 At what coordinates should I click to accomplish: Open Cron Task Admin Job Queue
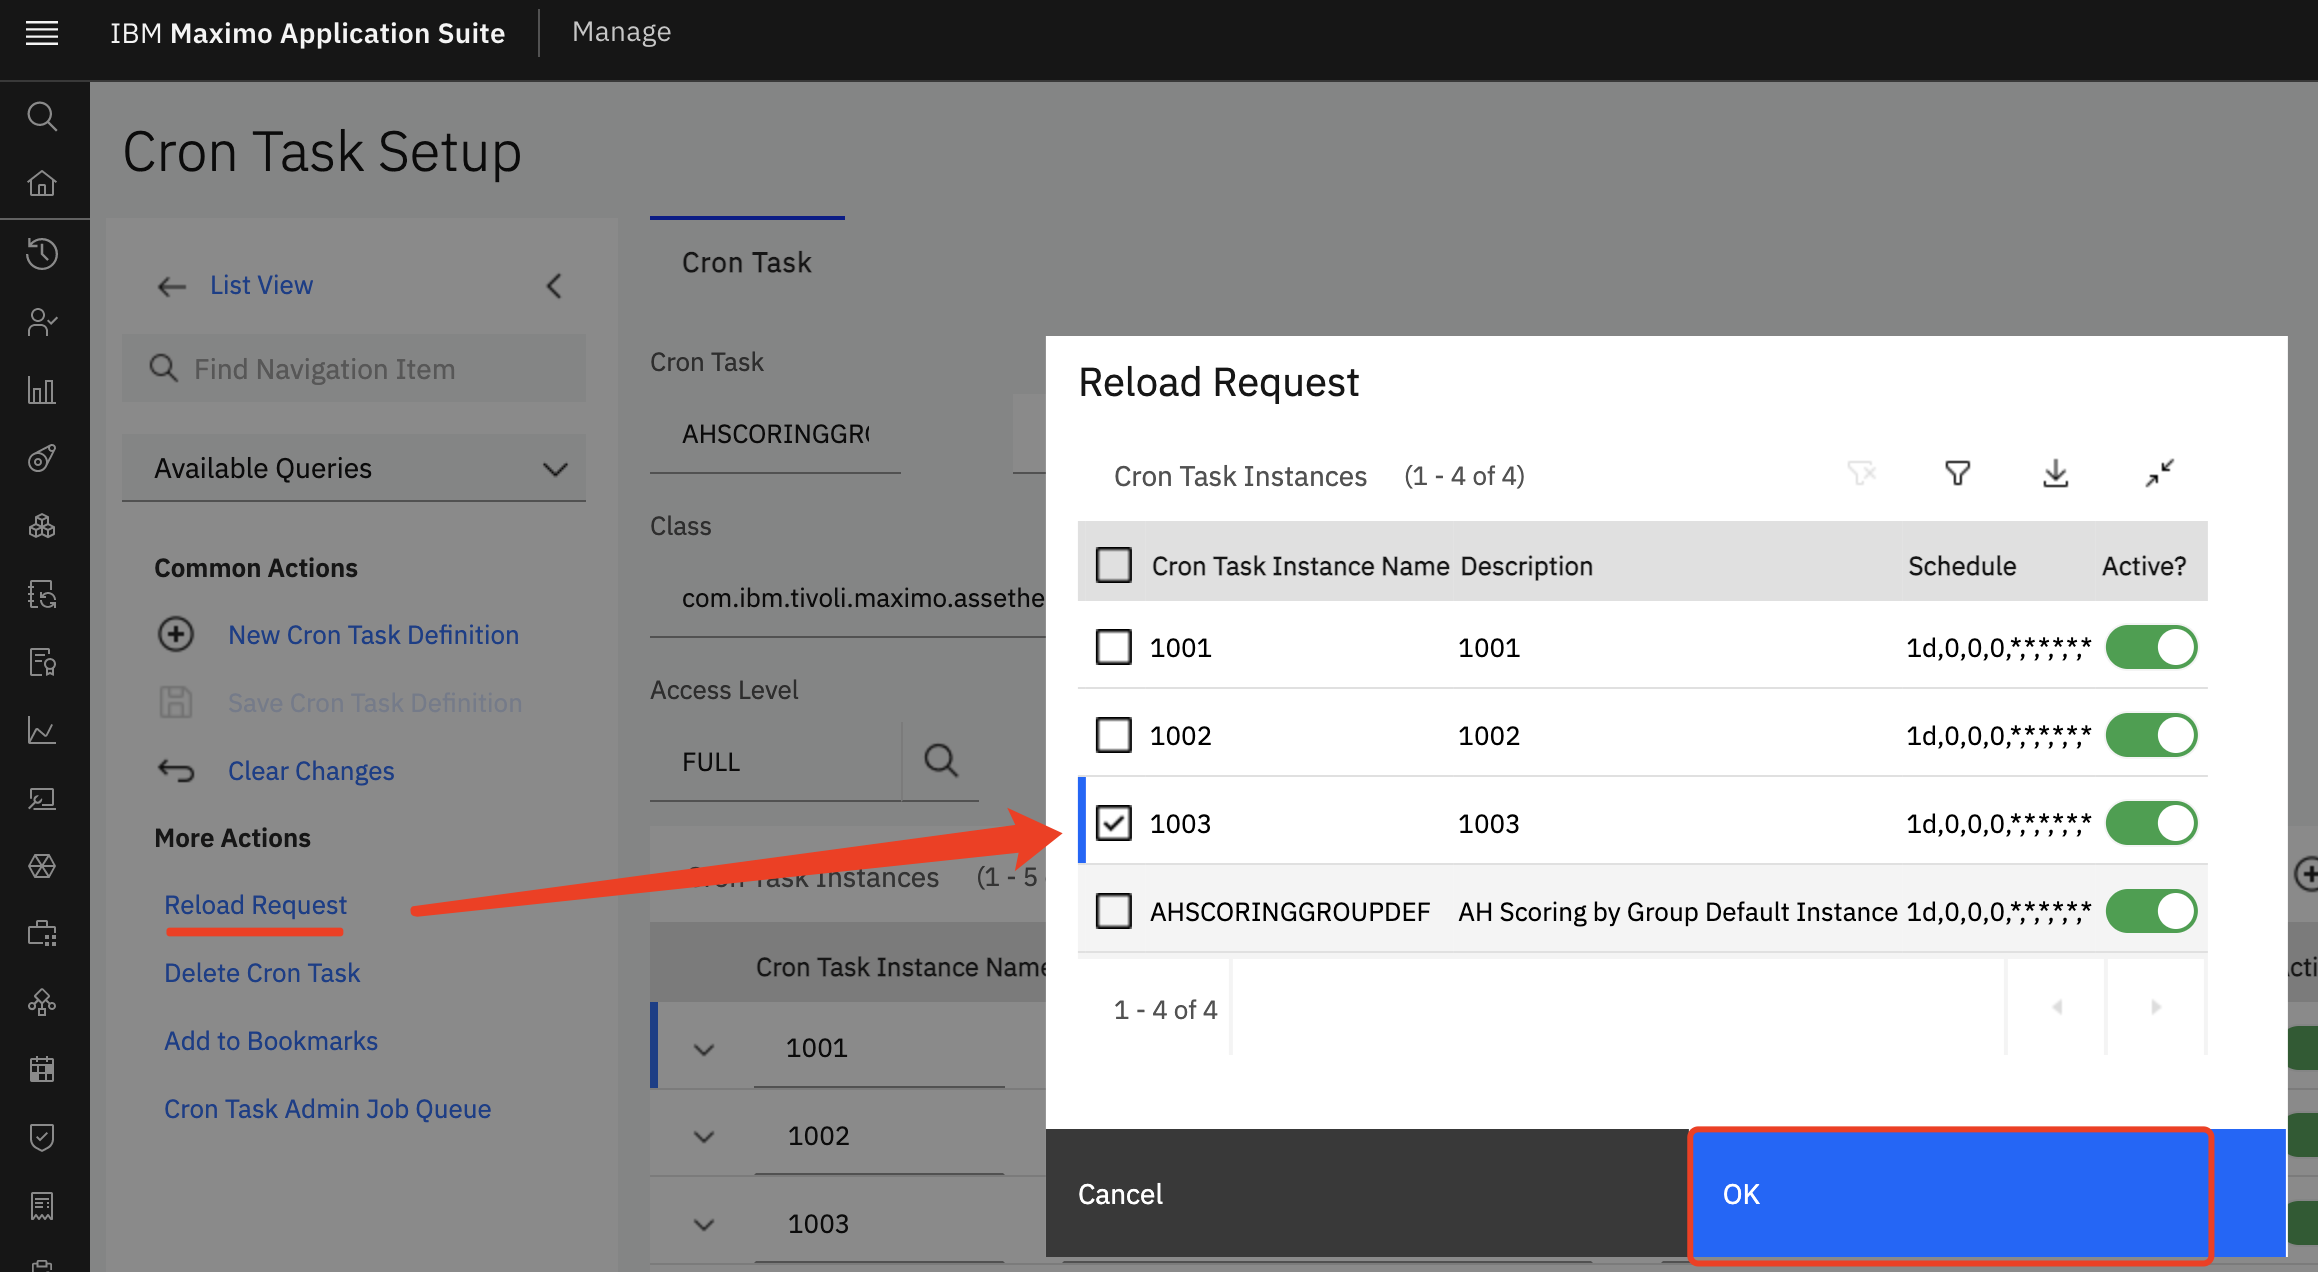[x=327, y=1109]
